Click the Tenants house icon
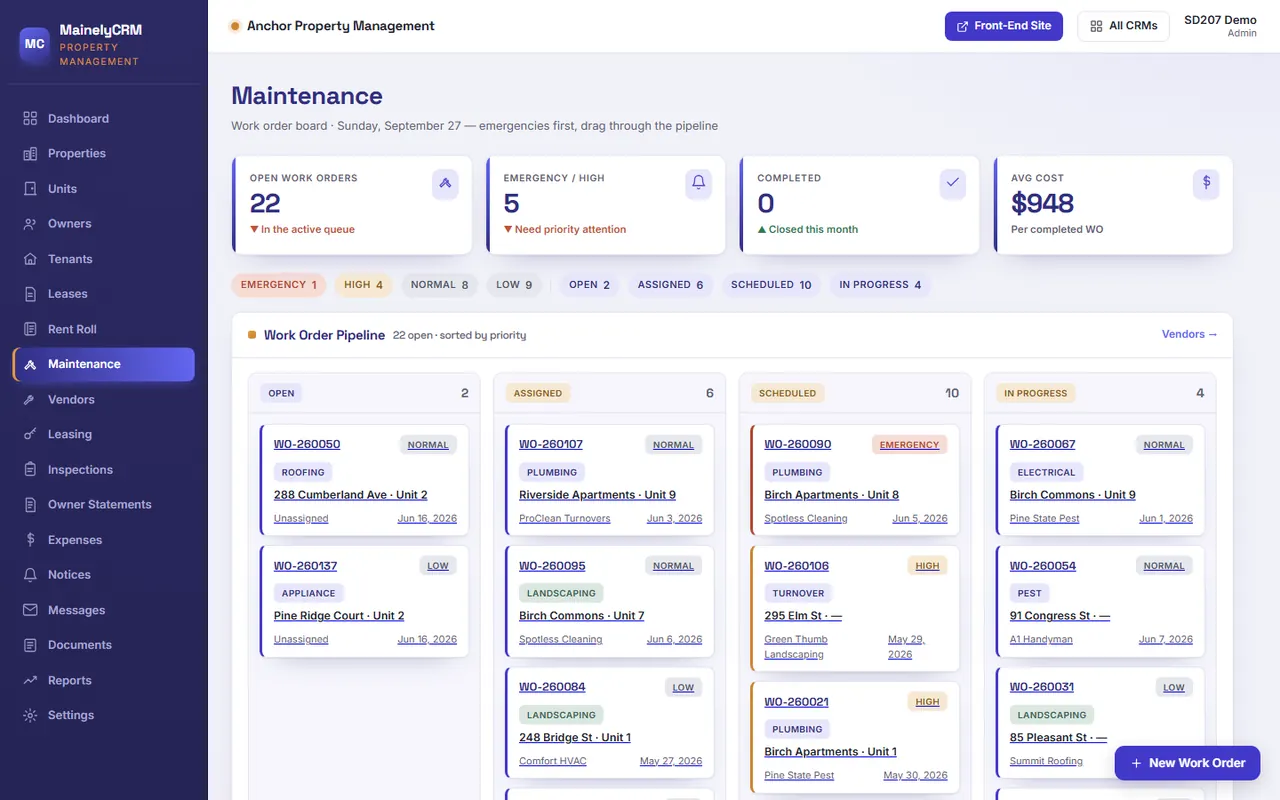Screen dimensions: 1280x800 [30, 259]
